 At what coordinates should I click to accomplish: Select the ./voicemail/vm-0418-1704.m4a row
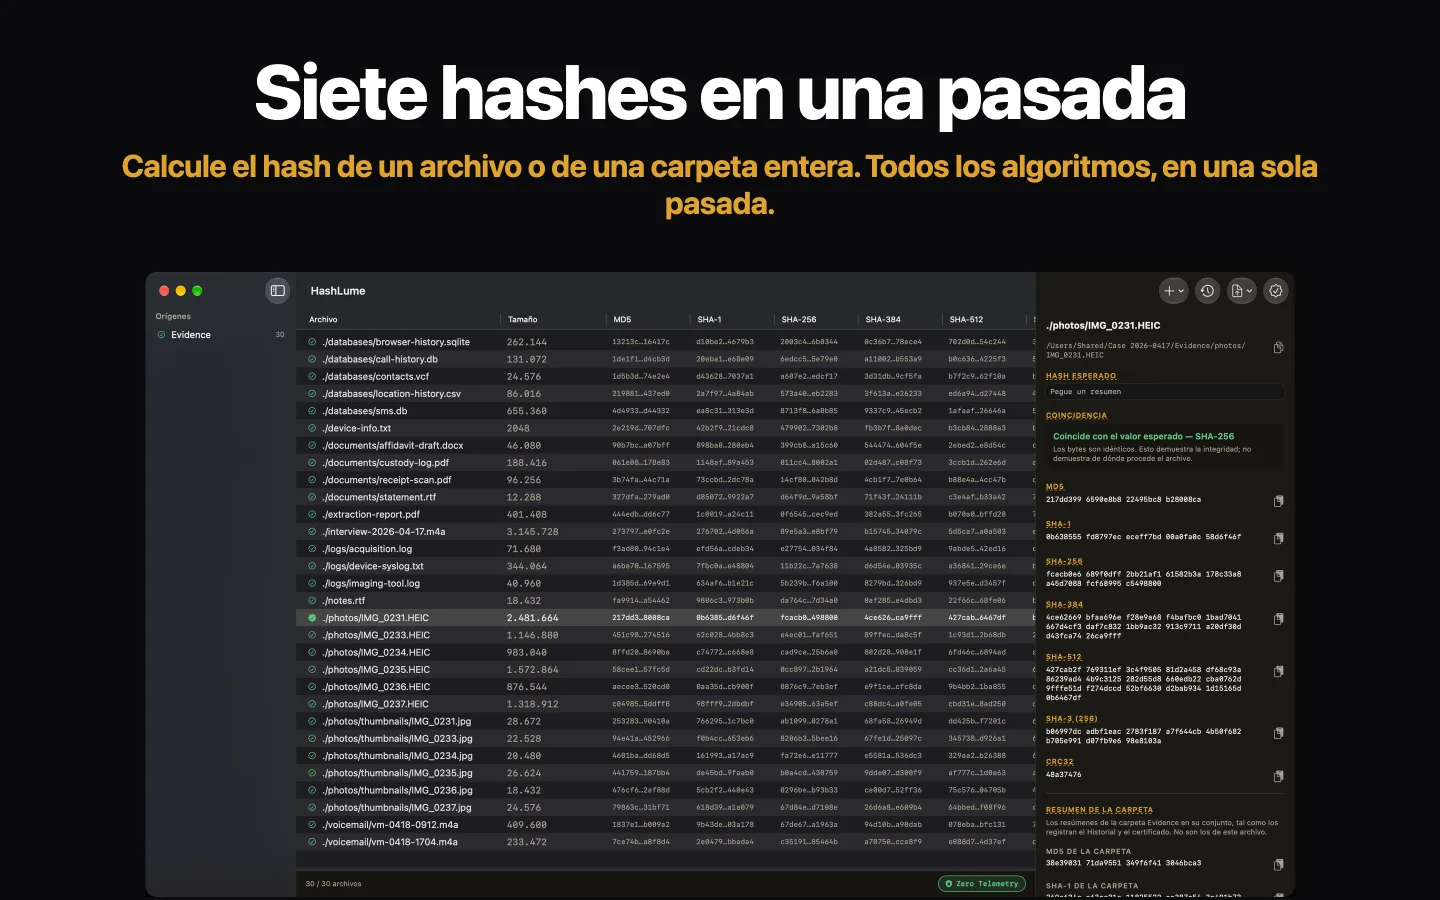point(666,842)
